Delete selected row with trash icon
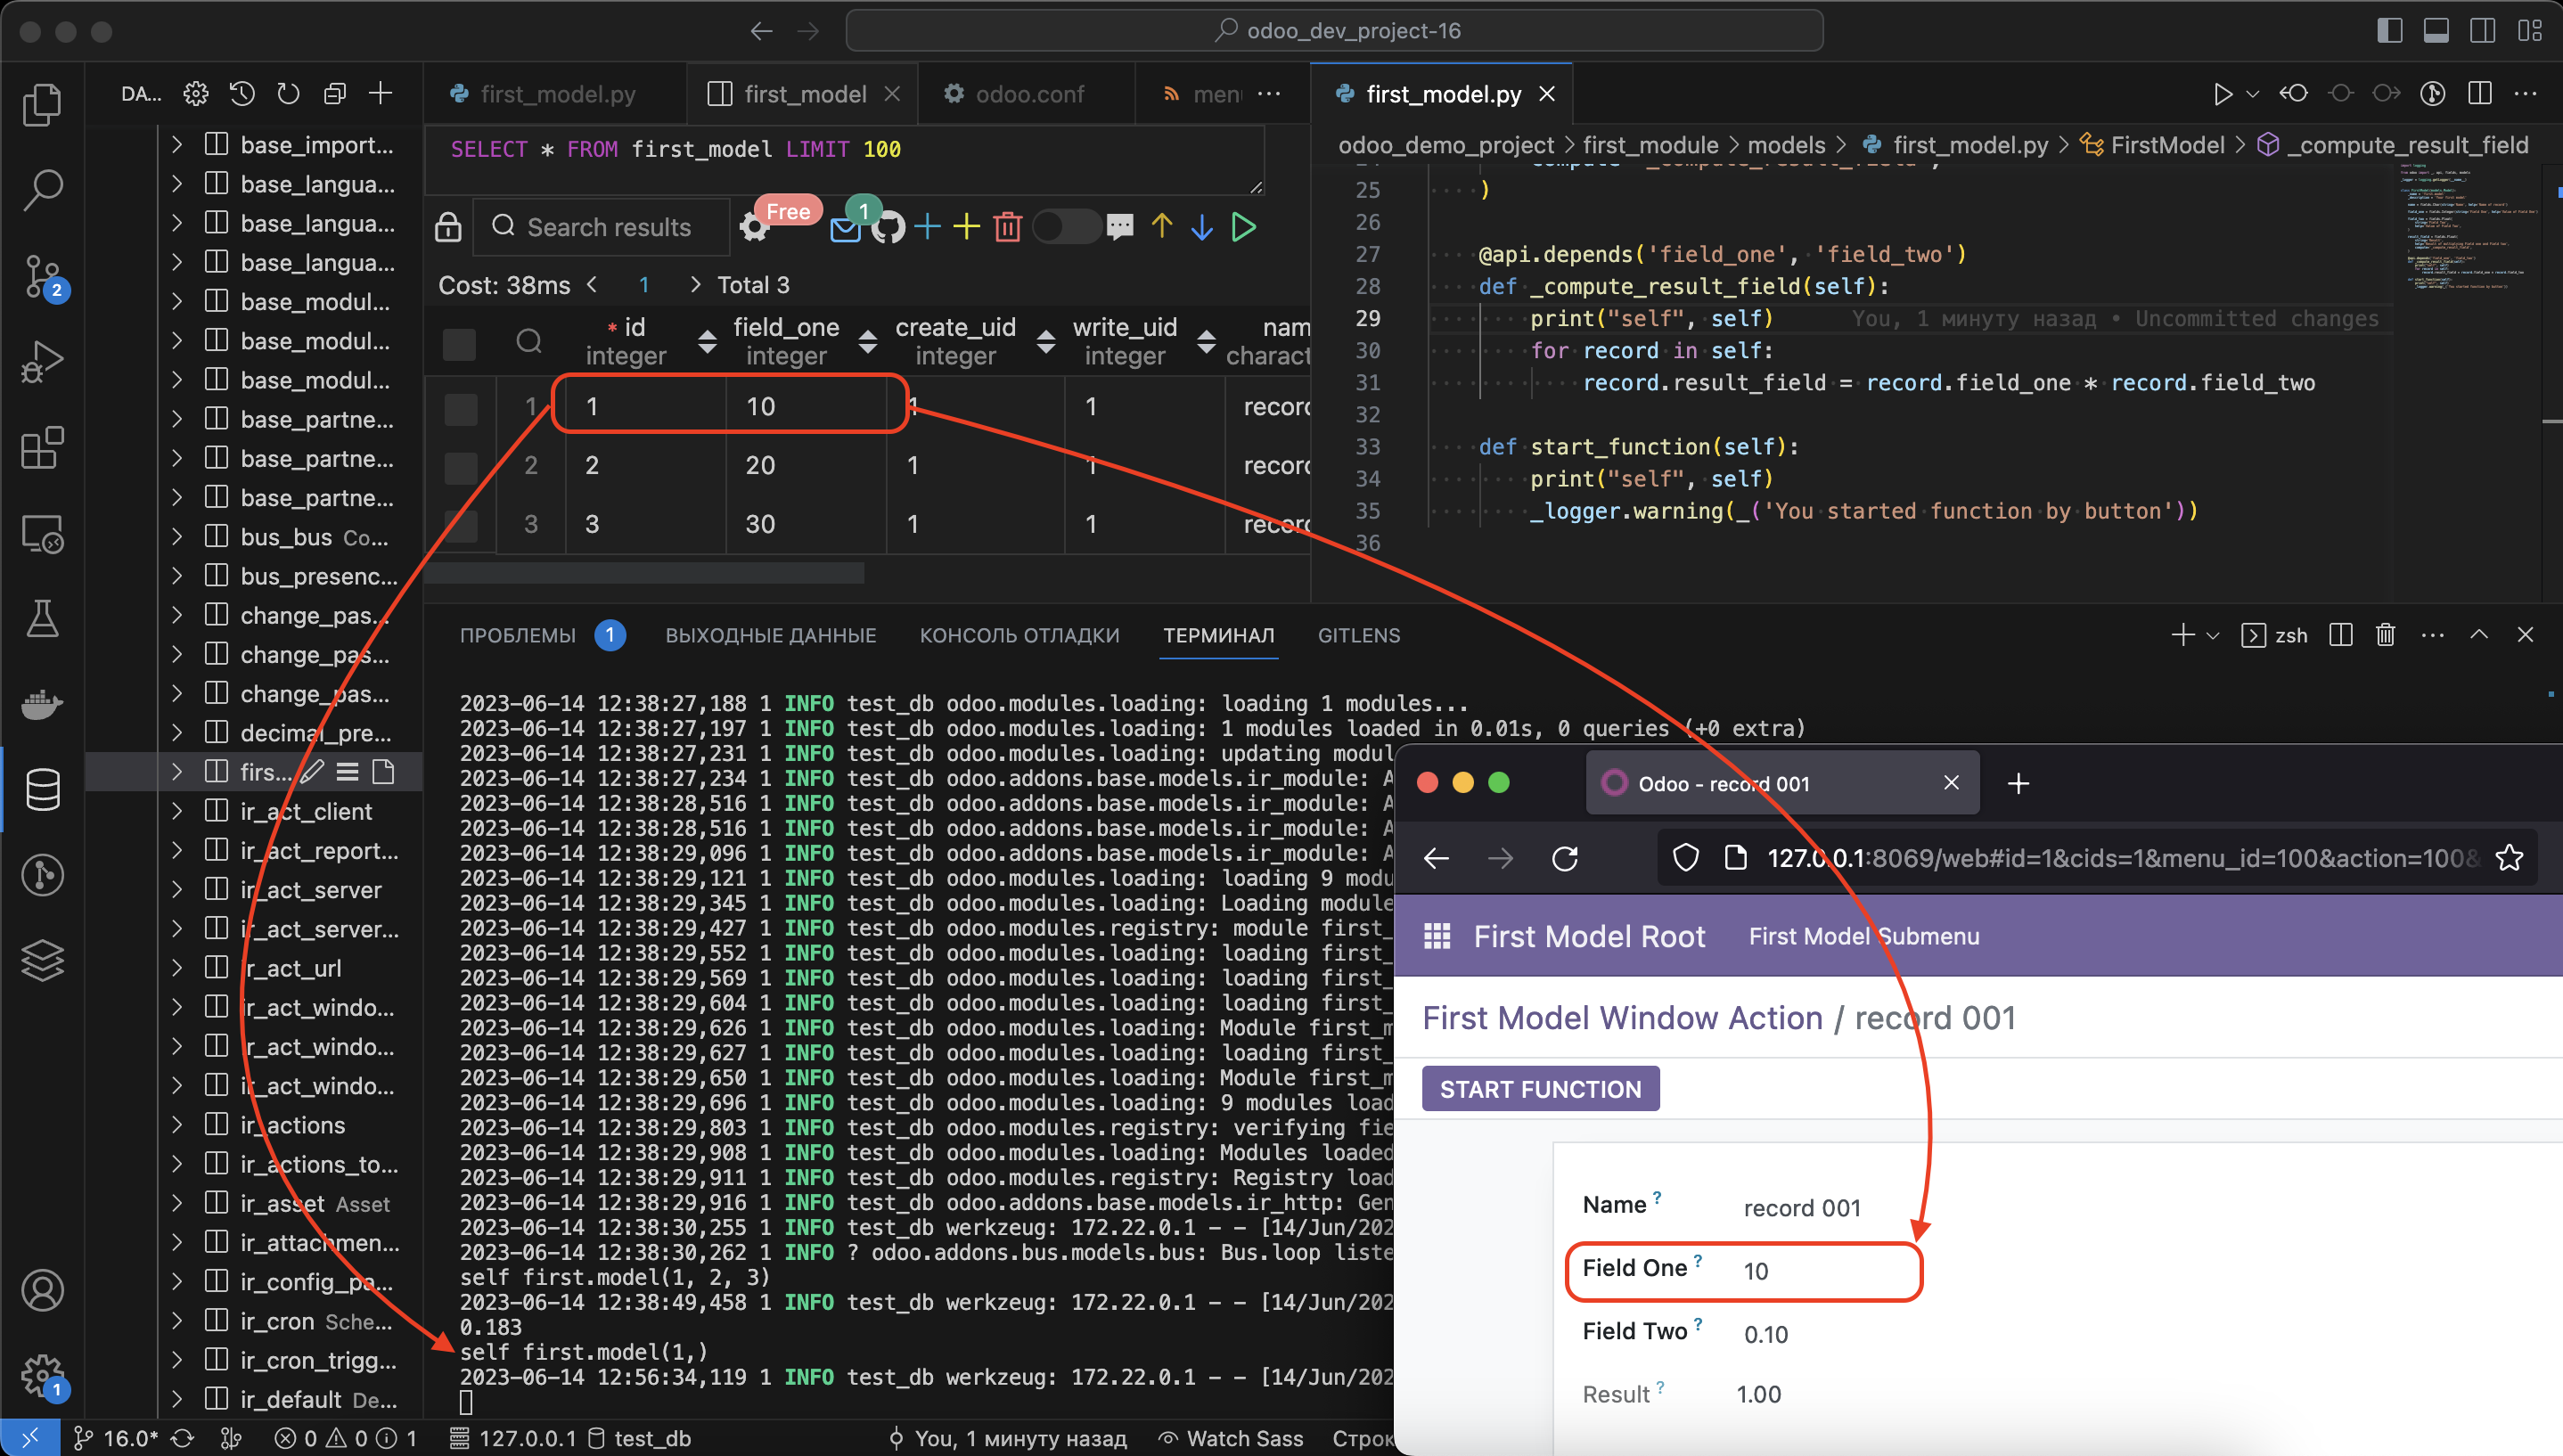This screenshot has height=1456, width=2563. tap(1008, 227)
